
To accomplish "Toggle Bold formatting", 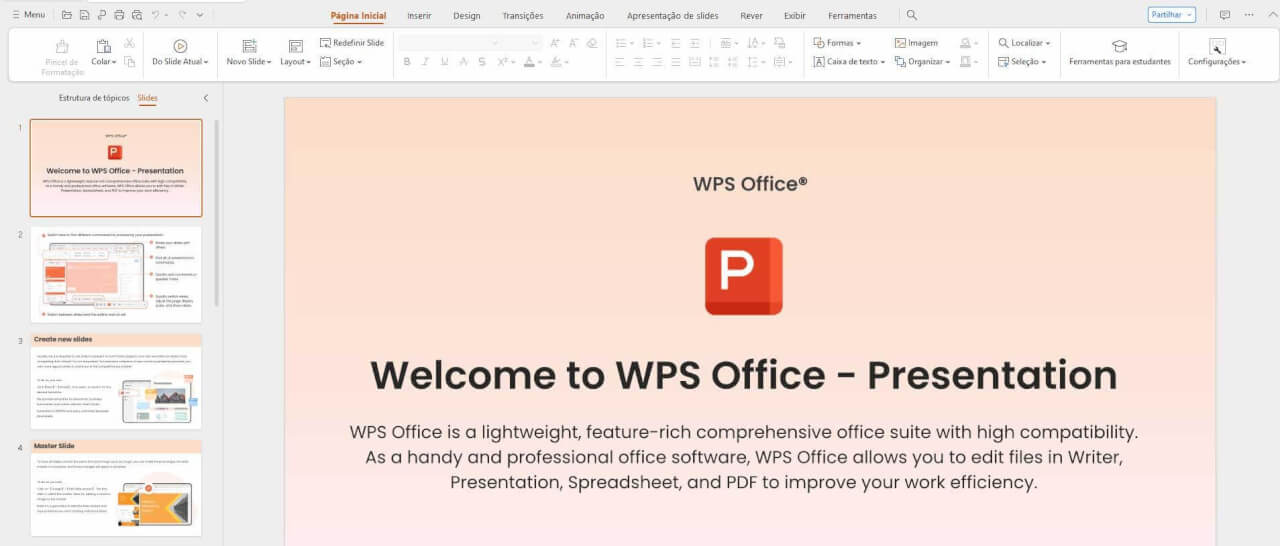I will (407, 62).
